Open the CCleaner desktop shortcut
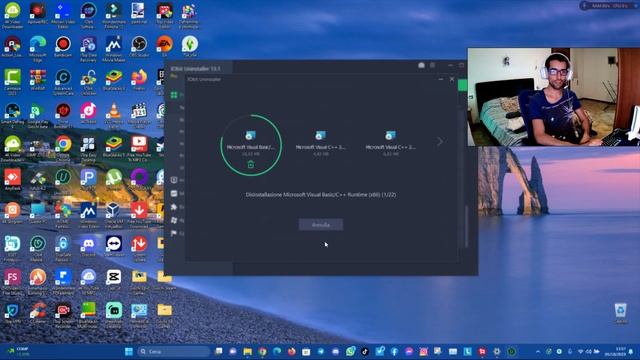Screen dimensions: 640x360 tap(38, 313)
